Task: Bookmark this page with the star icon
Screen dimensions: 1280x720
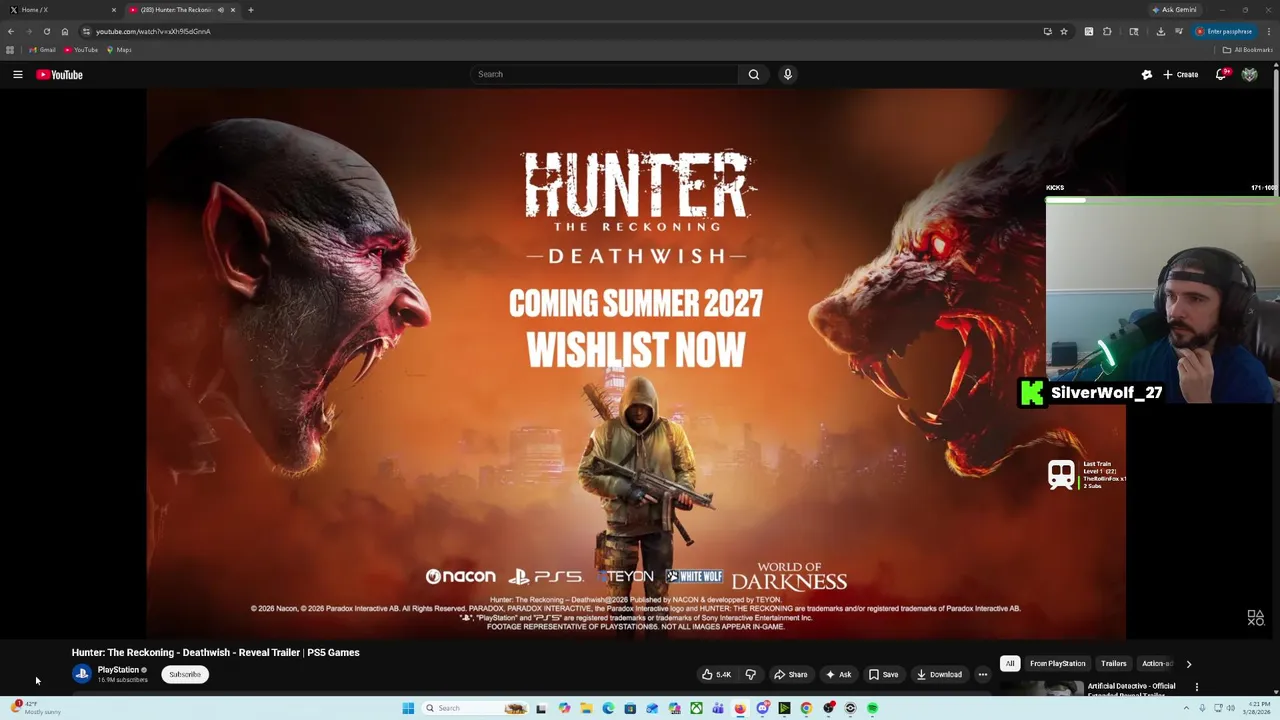Action: point(1064,31)
